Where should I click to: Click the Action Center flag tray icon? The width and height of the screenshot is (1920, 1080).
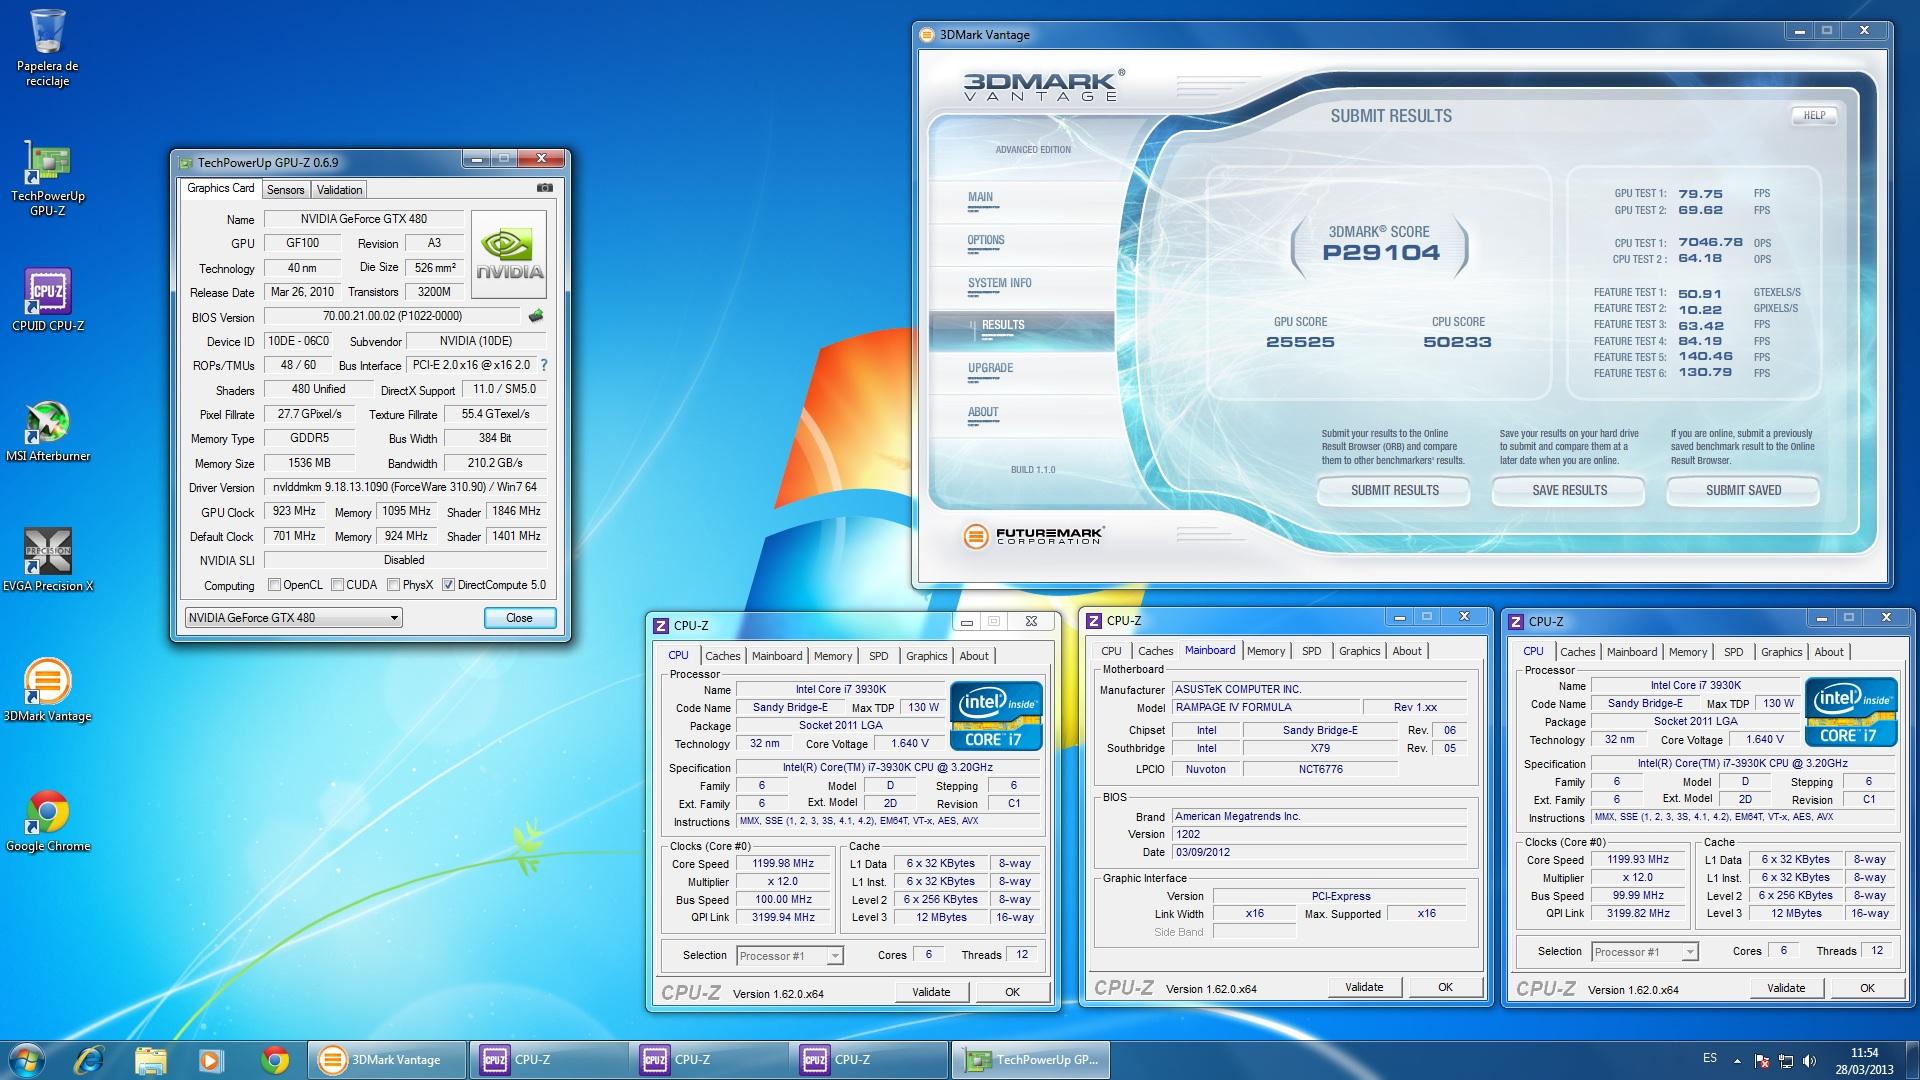tap(1761, 1060)
